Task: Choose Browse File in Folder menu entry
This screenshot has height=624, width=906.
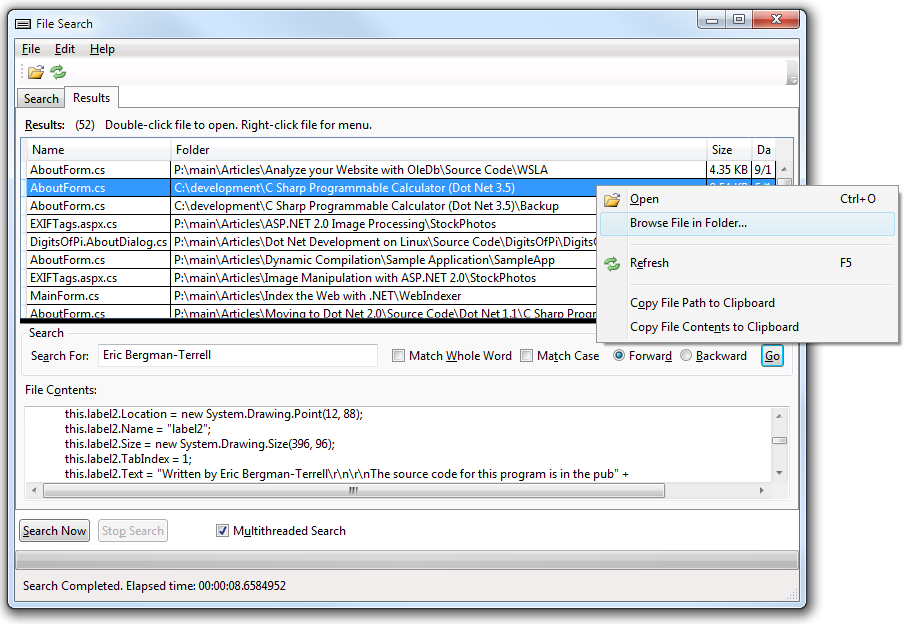Action: (x=688, y=223)
